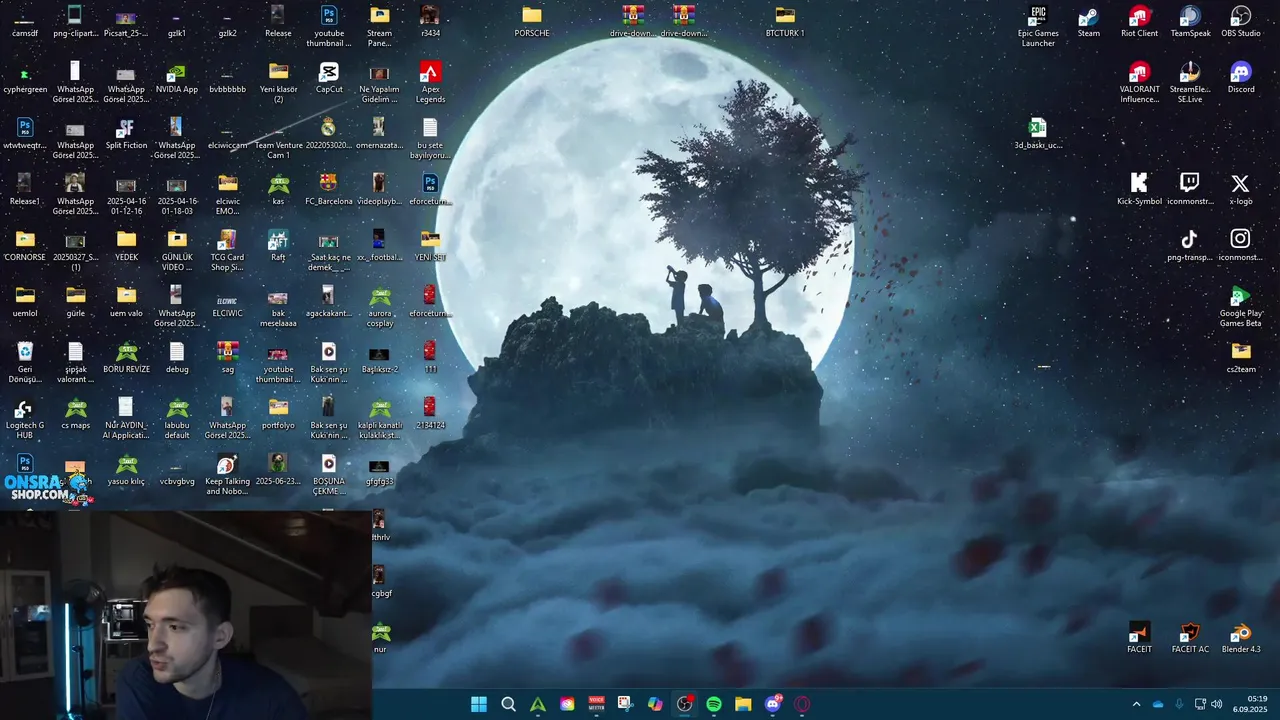Image resolution: width=1280 pixels, height=720 pixels.
Task: Select the 3d_baski Excel file icon
Action: click(x=1038, y=134)
